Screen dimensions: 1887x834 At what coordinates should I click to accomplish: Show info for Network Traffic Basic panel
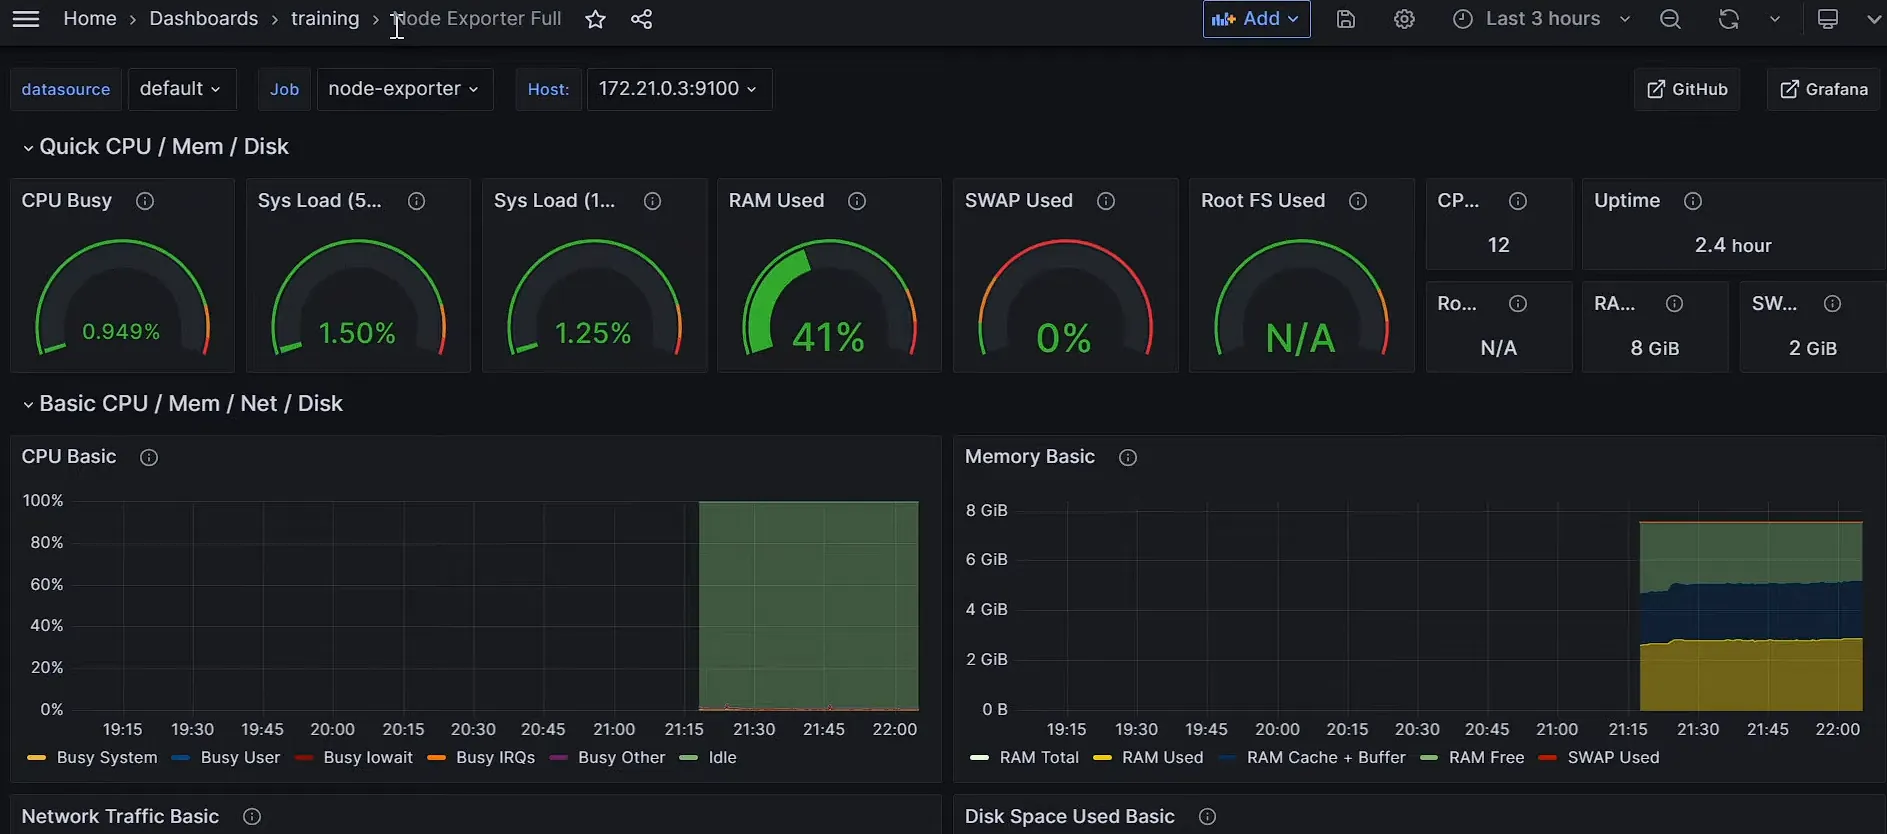click(252, 817)
